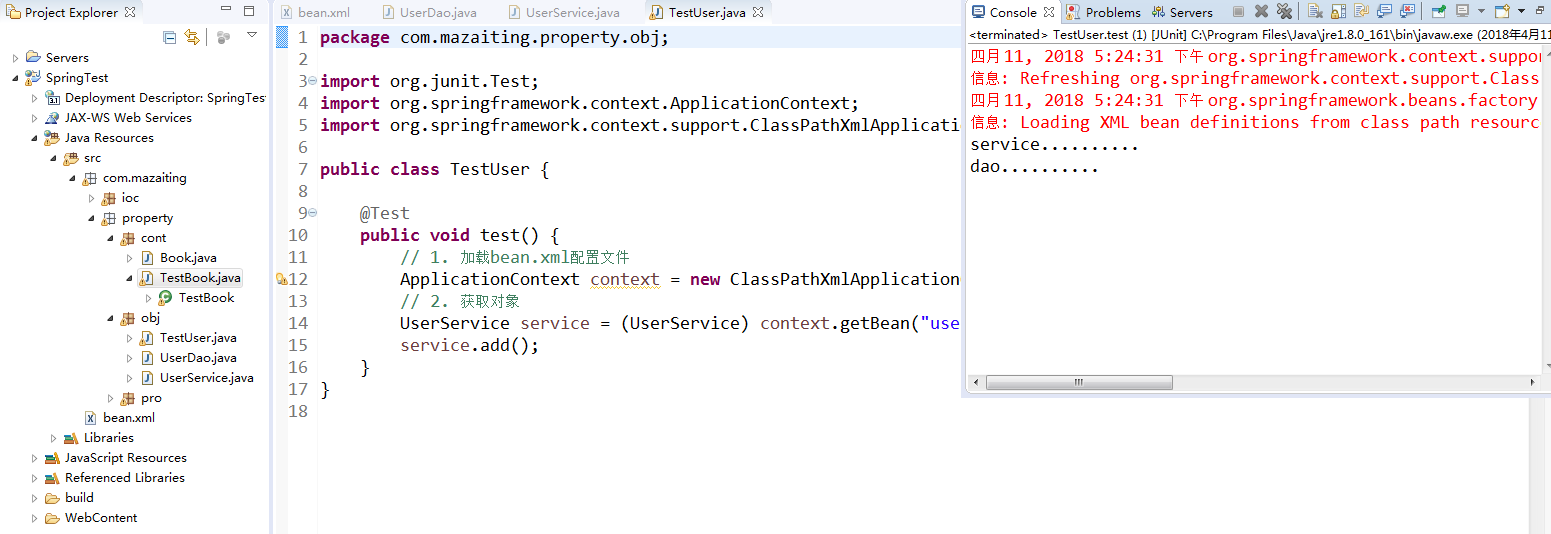
Task: Select the build folder
Action: pyautogui.click(x=79, y=498)
